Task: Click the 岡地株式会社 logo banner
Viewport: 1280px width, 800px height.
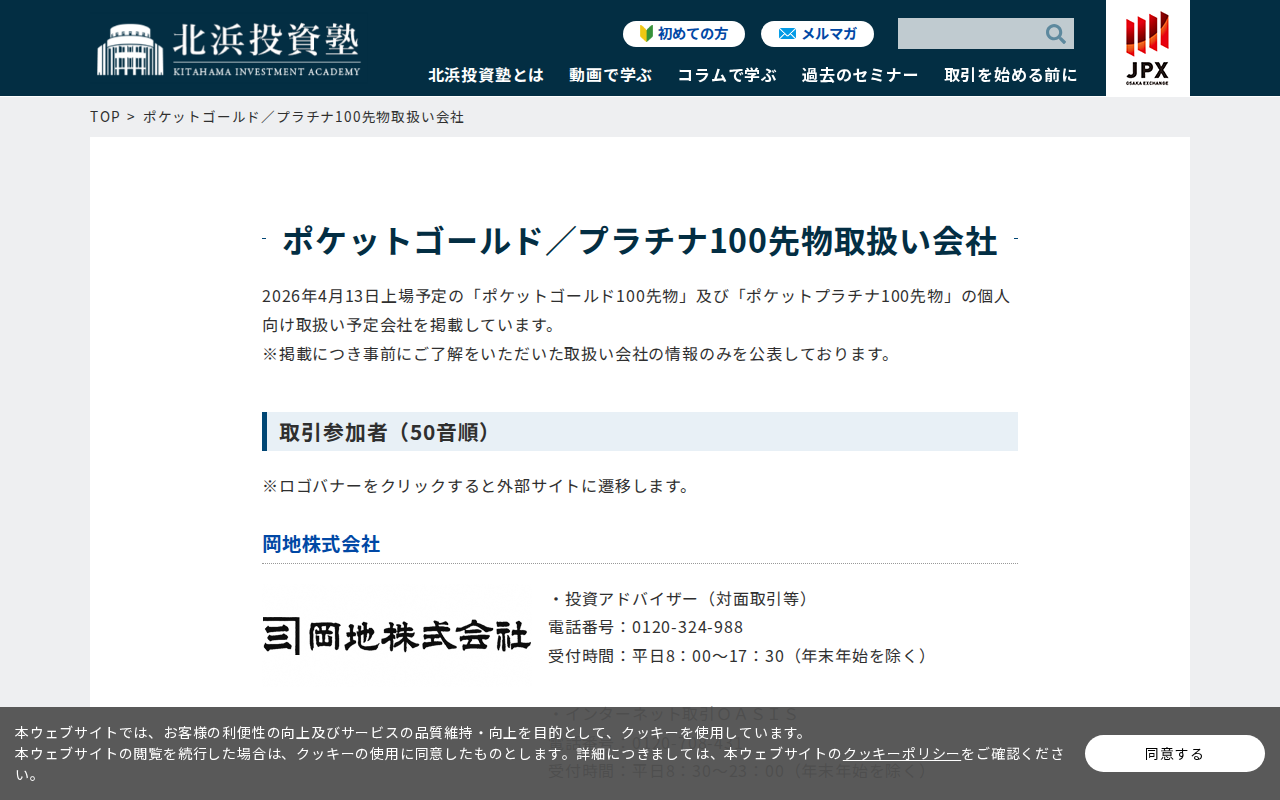Action: pos(397,636)
